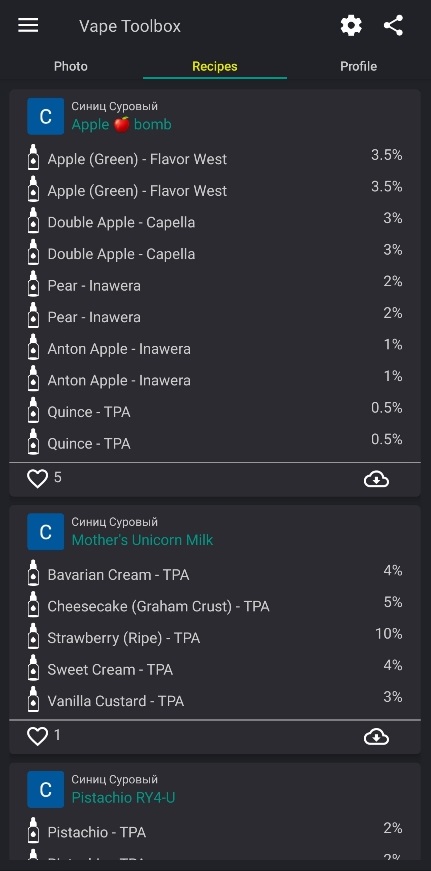Select the Recipes tab
This screenshot has width=431, height=871.
[x=215, y=66]
